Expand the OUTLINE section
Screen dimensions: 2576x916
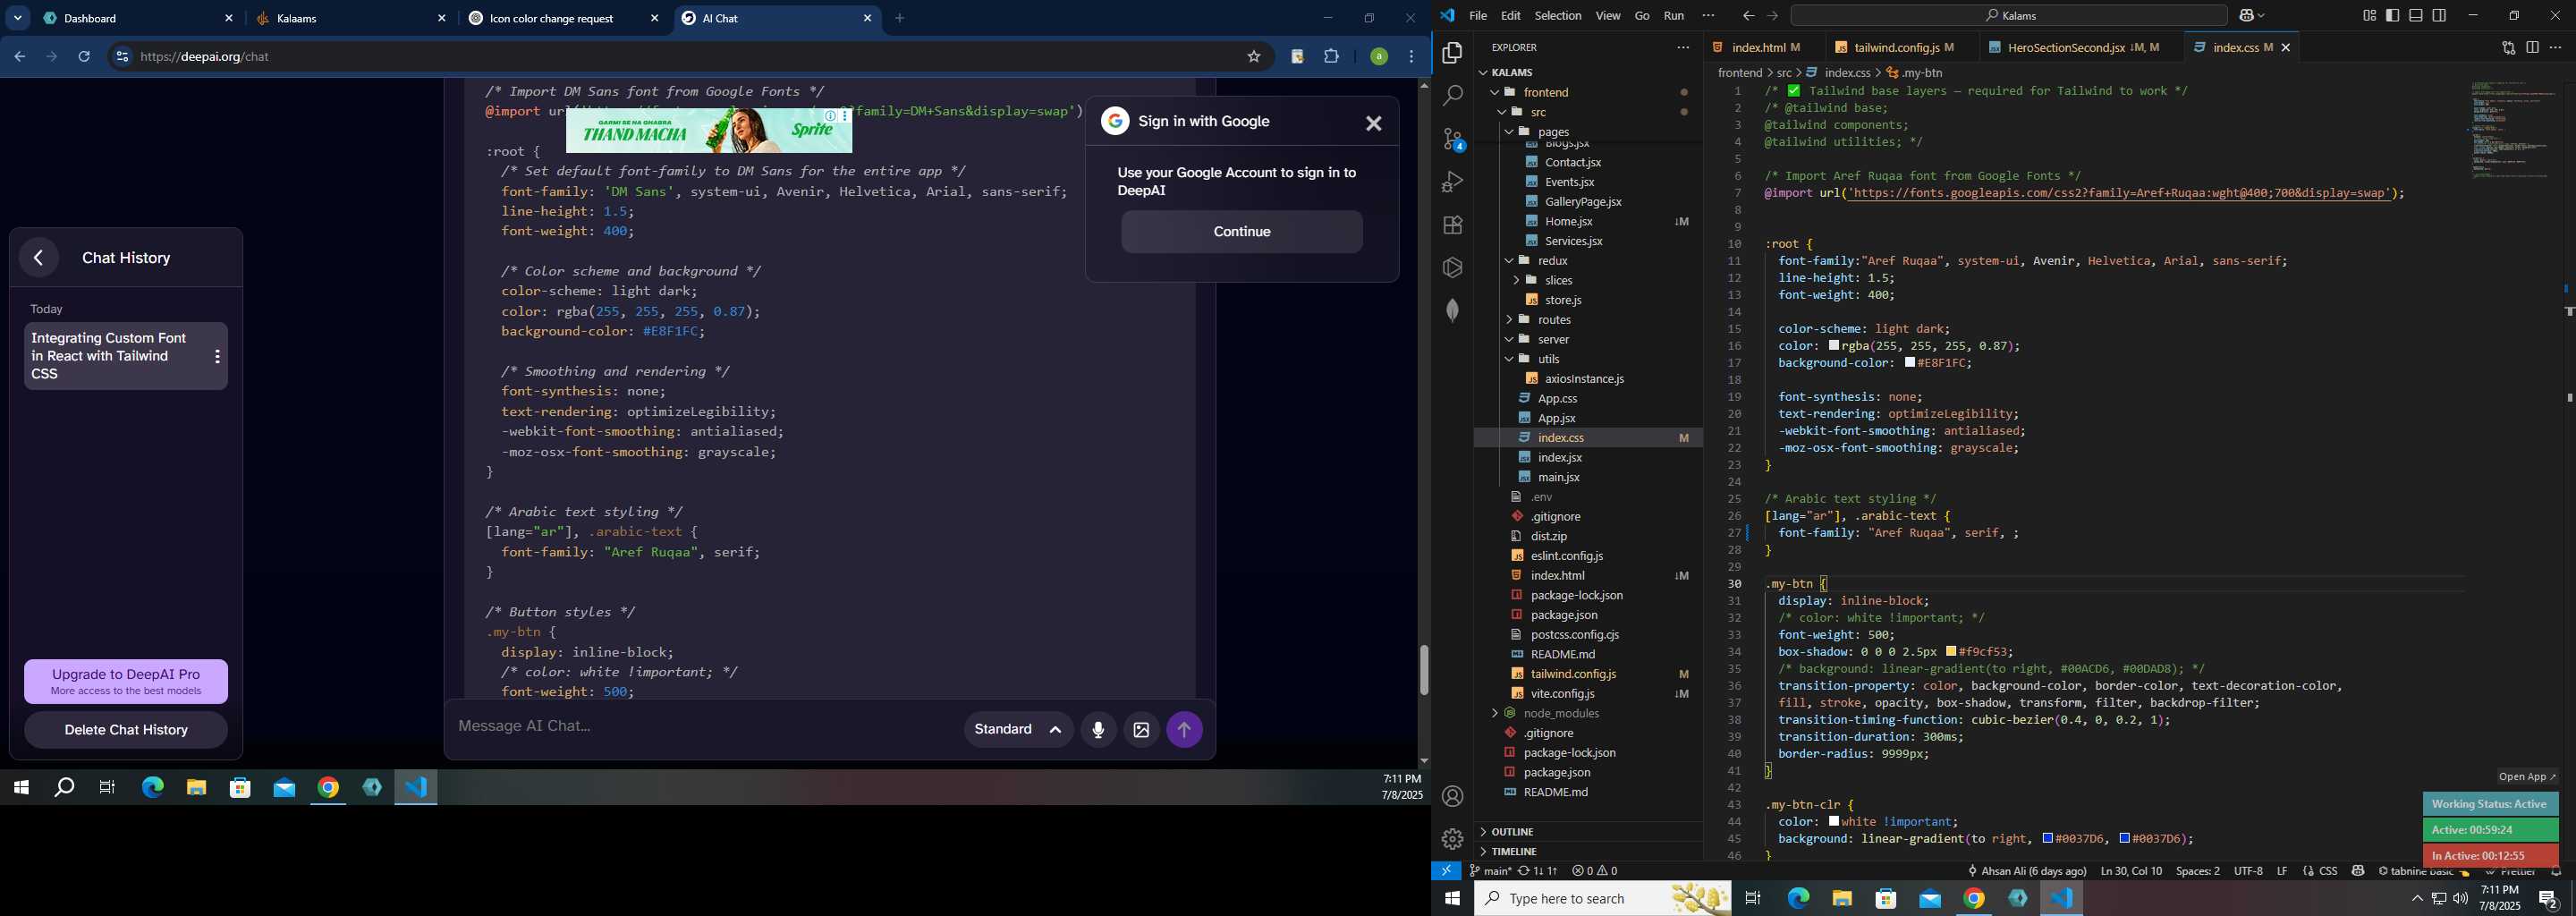click(x=1511, y=832)
